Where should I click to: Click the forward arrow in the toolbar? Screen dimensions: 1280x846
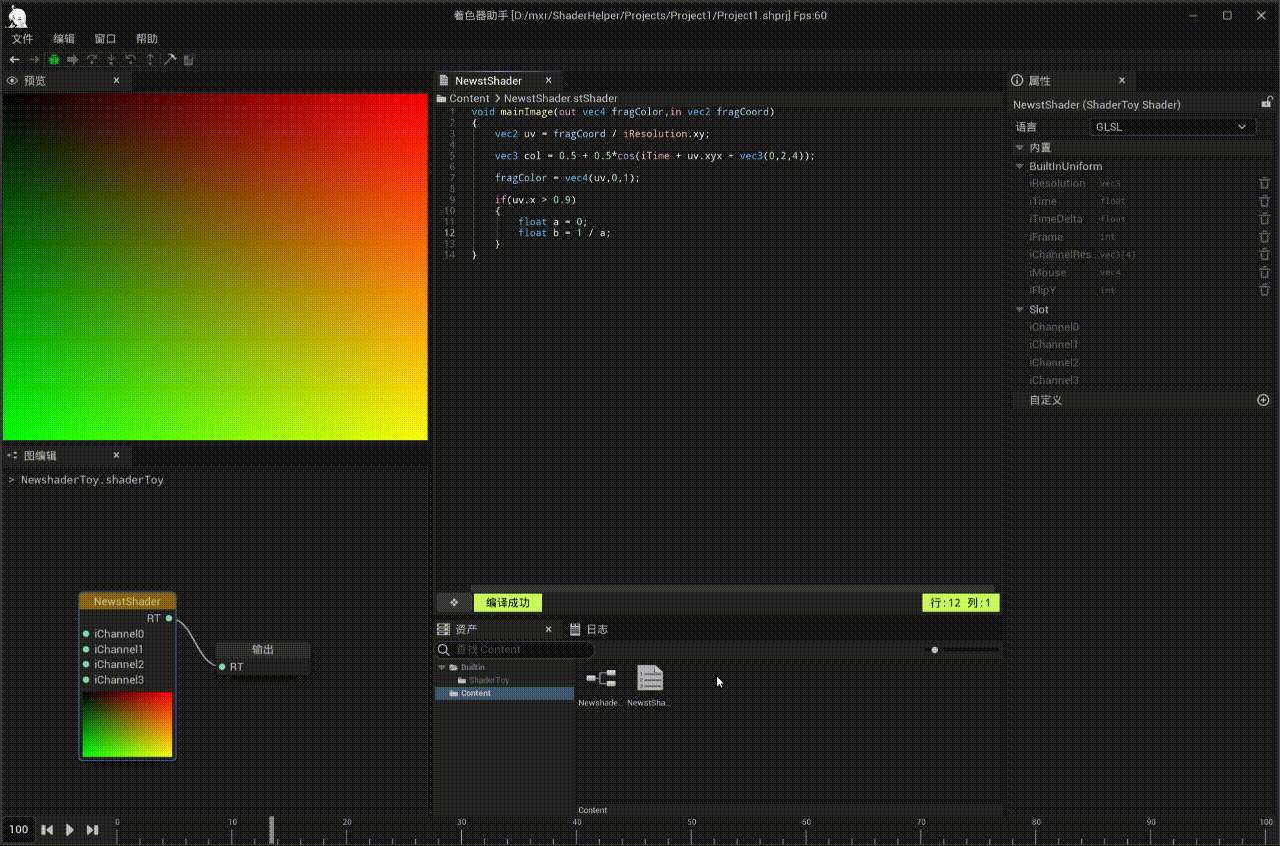(x=34, y=60)
